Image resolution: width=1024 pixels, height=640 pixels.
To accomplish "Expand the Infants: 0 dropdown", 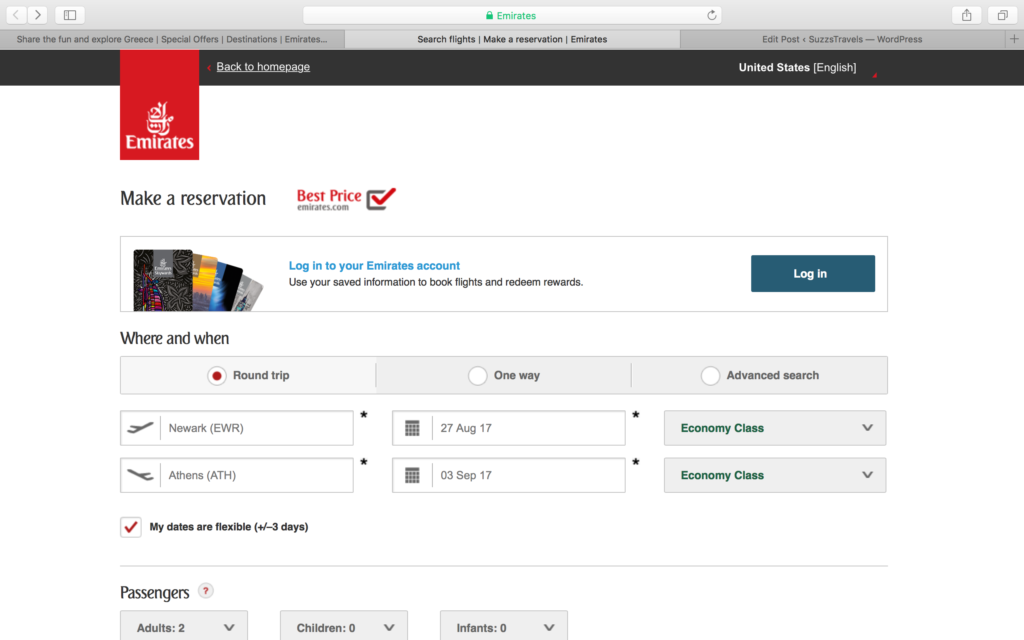I will click(504, 627).
